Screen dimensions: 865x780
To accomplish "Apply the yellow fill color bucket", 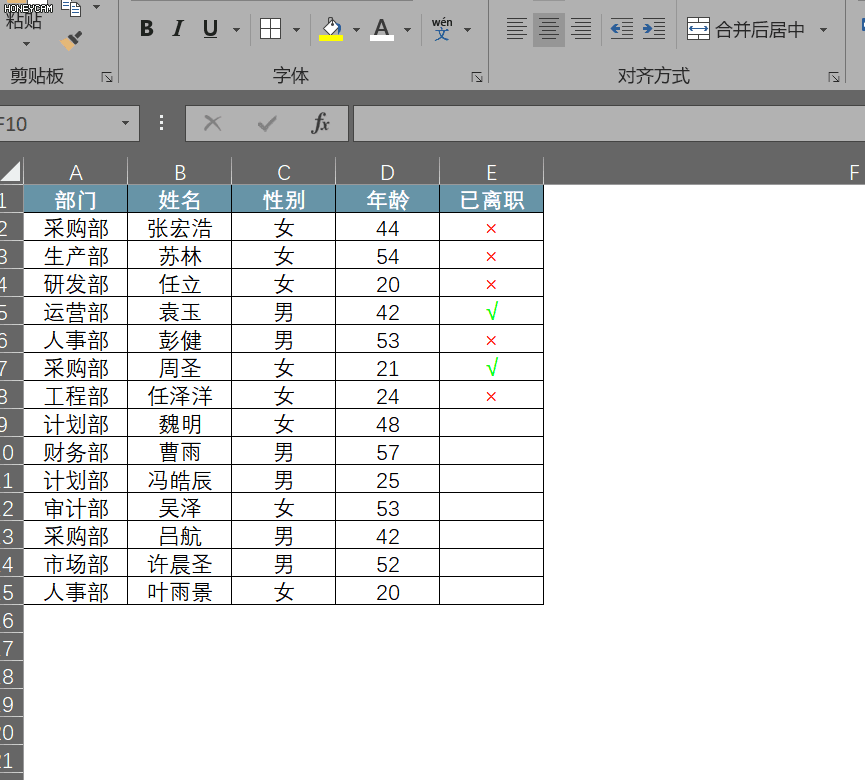I will tap(331, 29).
